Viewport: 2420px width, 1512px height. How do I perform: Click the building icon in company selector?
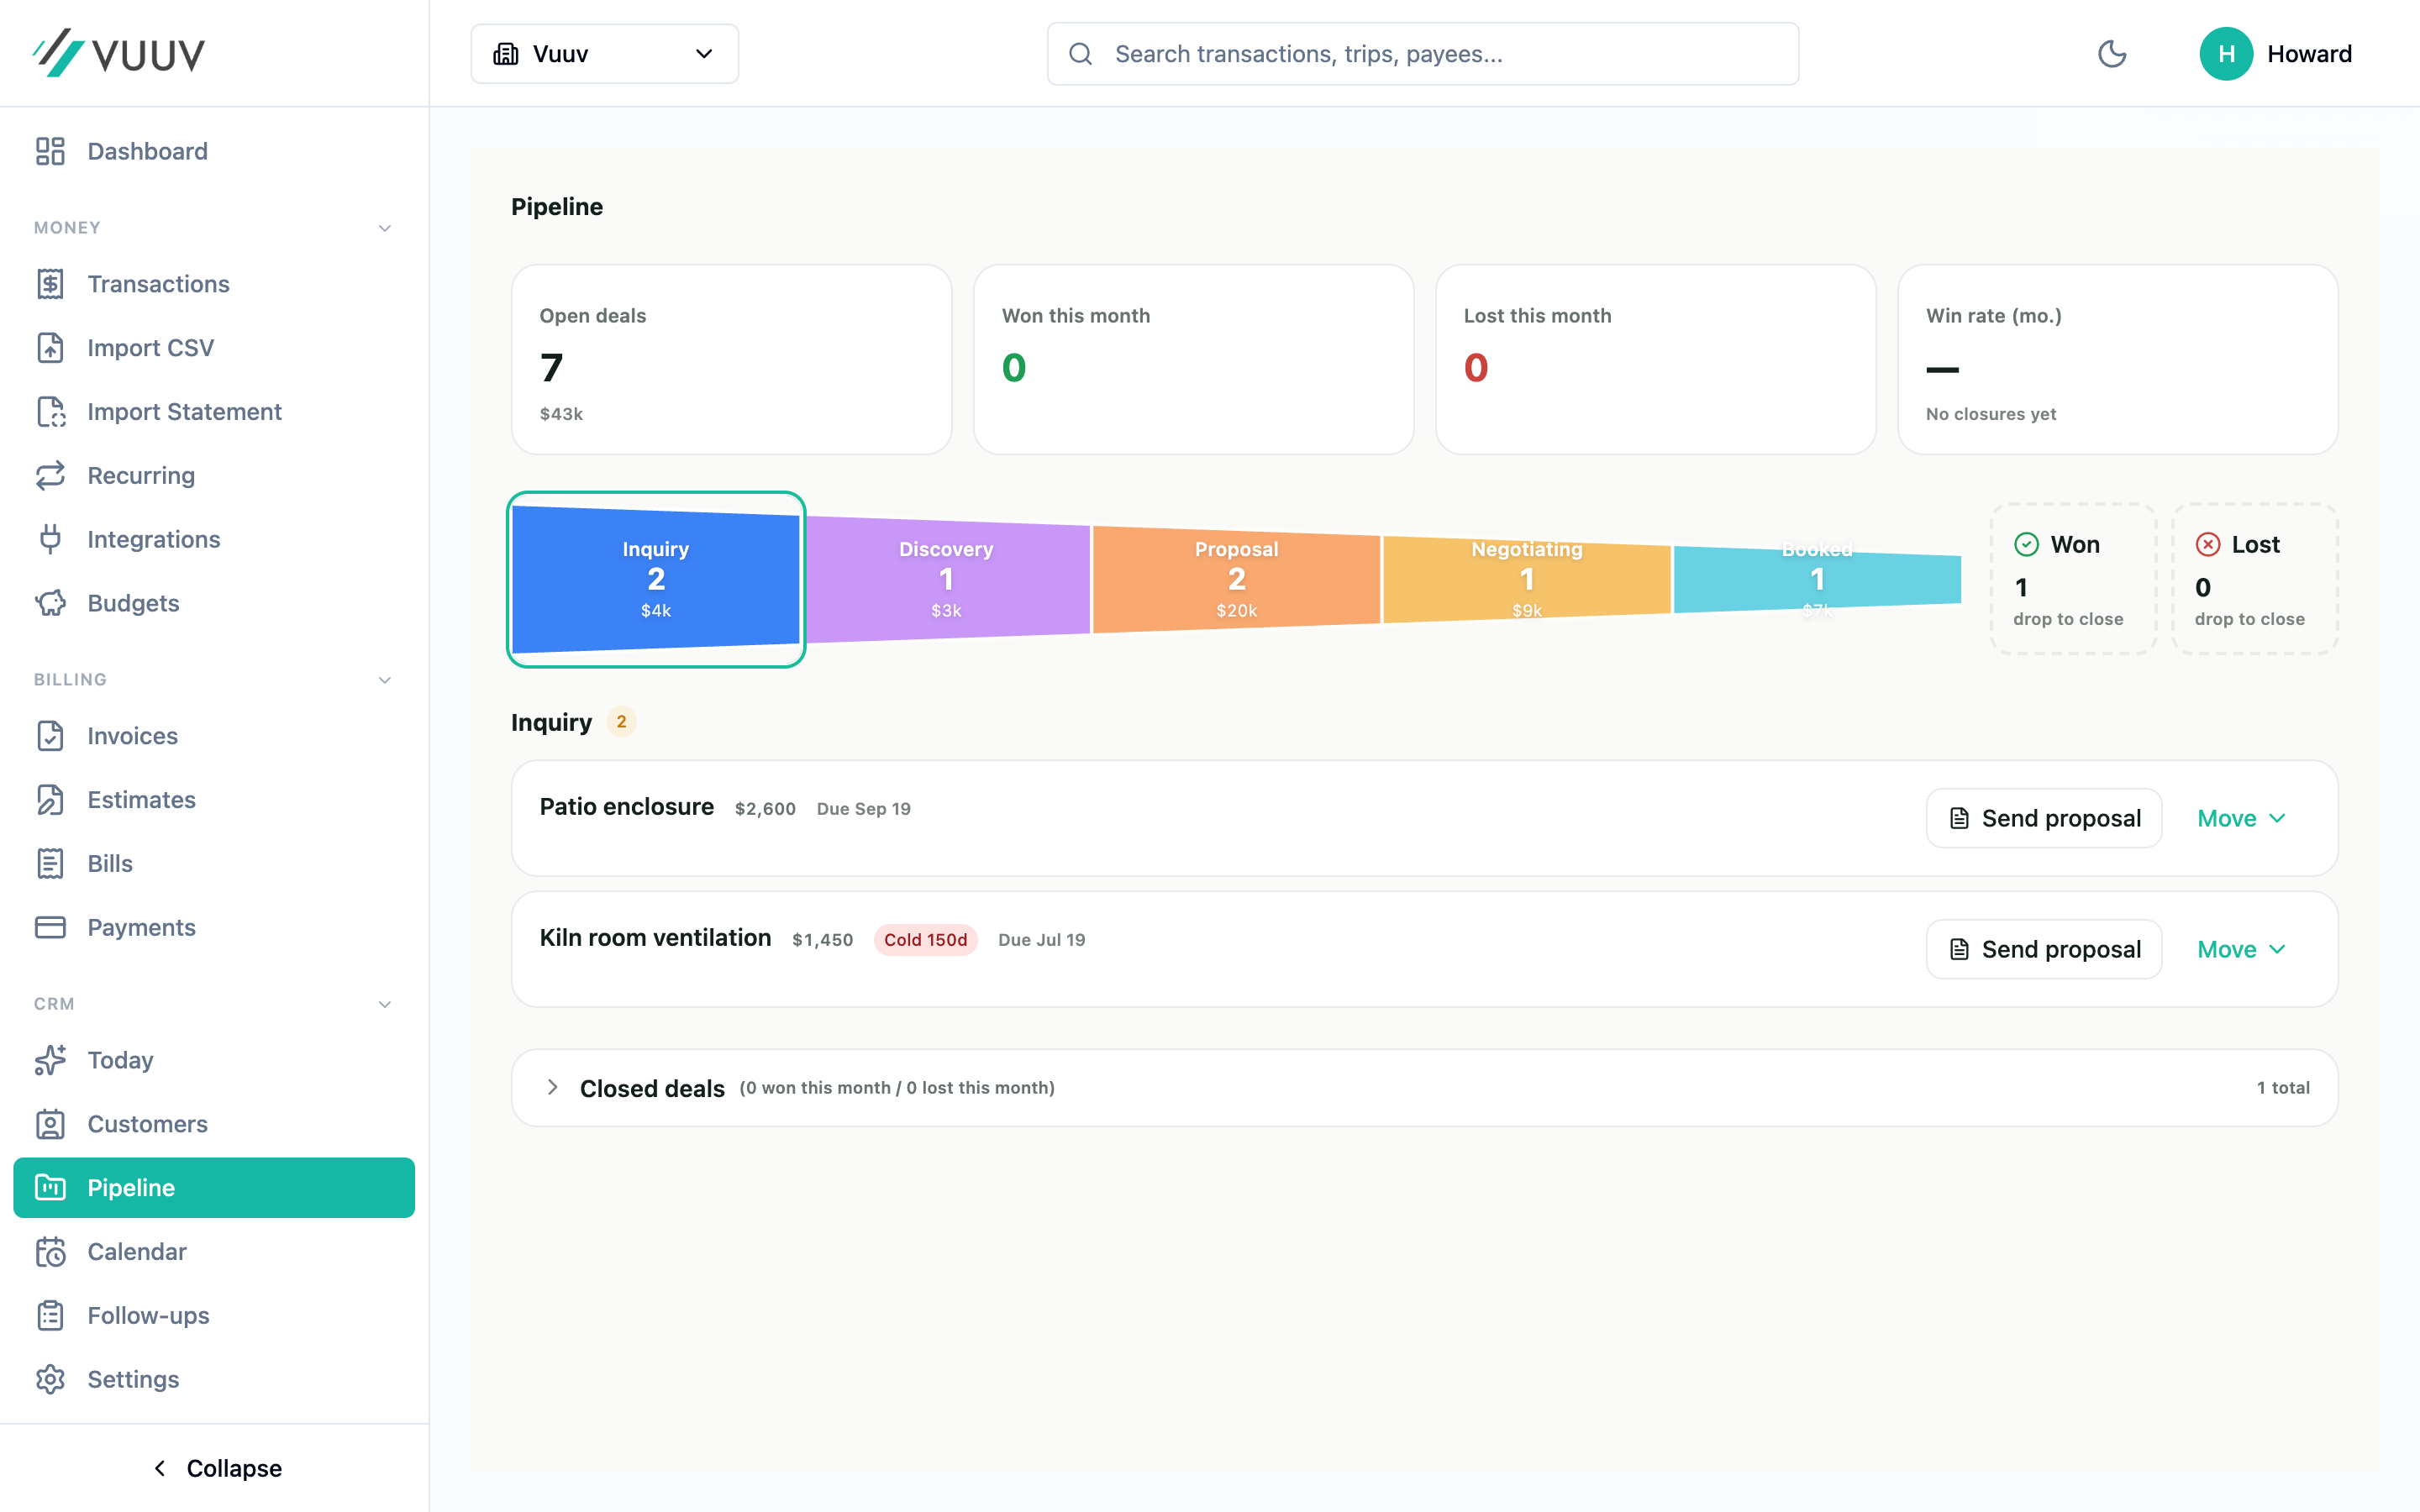point(506,54)
